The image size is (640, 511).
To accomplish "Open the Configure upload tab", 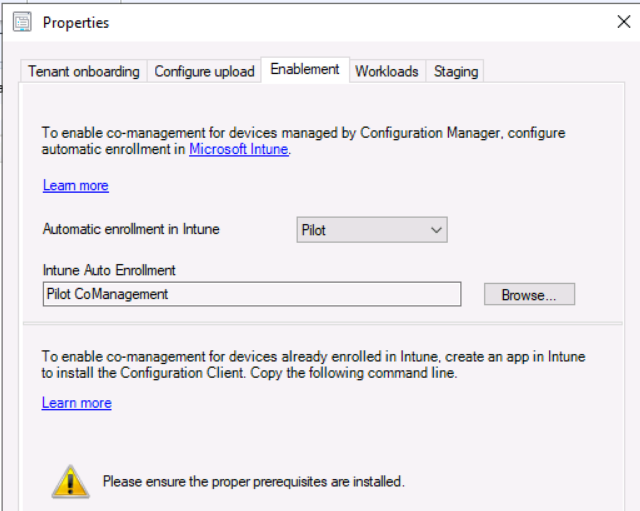I will (x=204, y=71).
